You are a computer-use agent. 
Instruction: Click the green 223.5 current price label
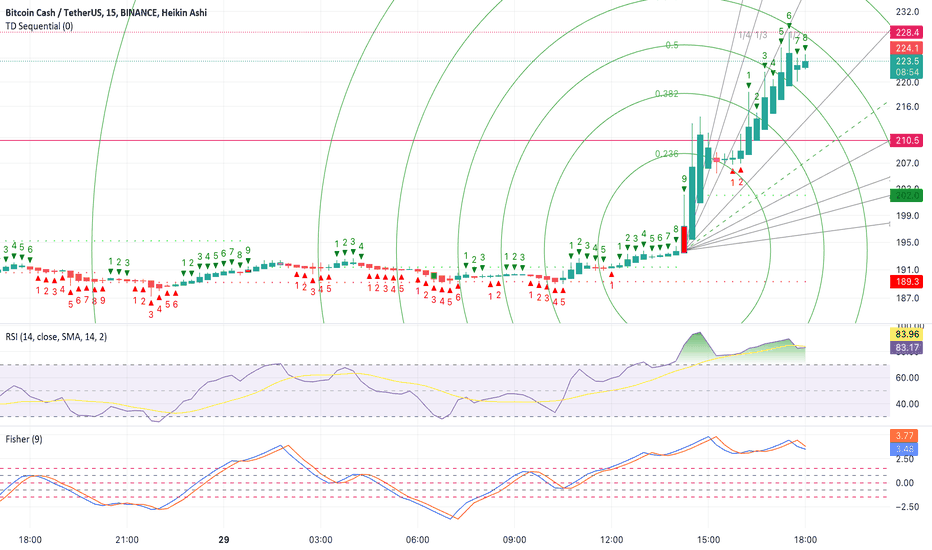click(x=907, y=61)
